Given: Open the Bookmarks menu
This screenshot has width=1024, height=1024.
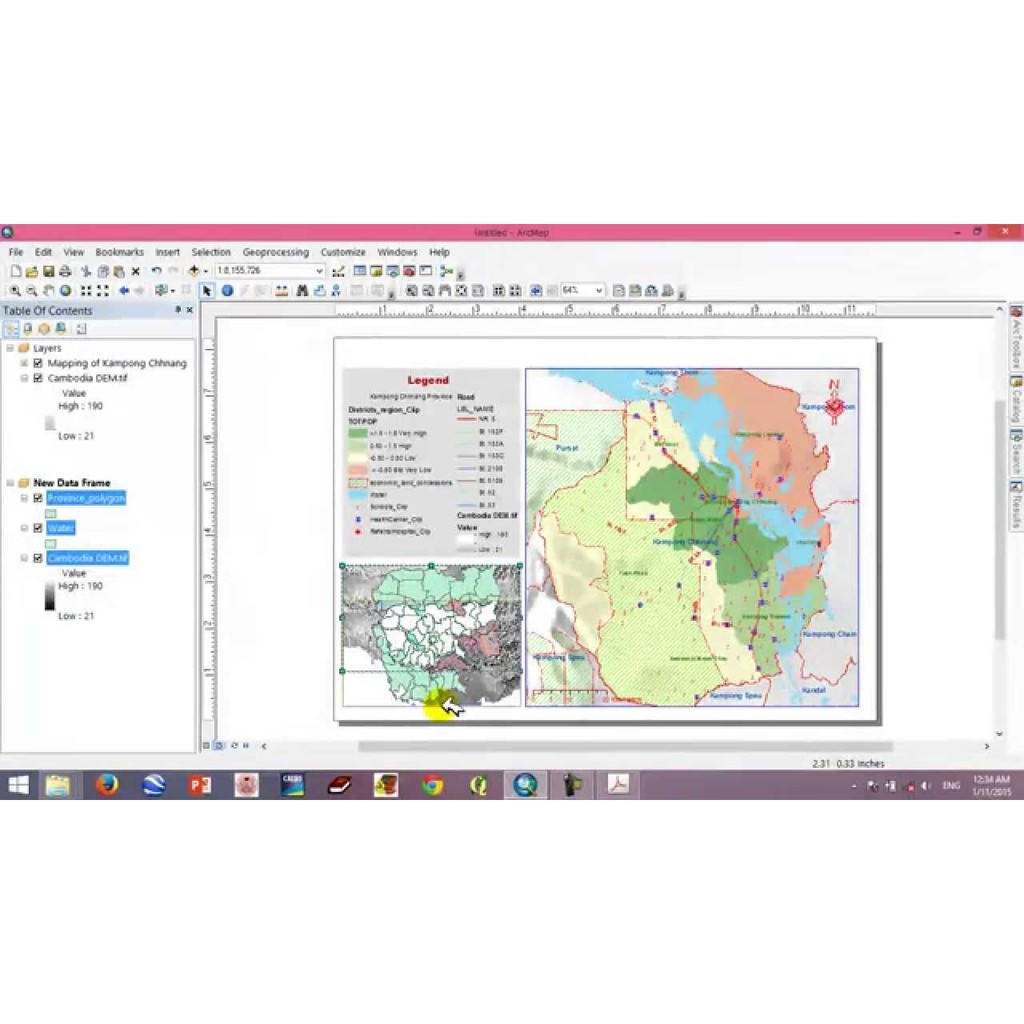Looking at the screenshot, I should click(119, 252).
